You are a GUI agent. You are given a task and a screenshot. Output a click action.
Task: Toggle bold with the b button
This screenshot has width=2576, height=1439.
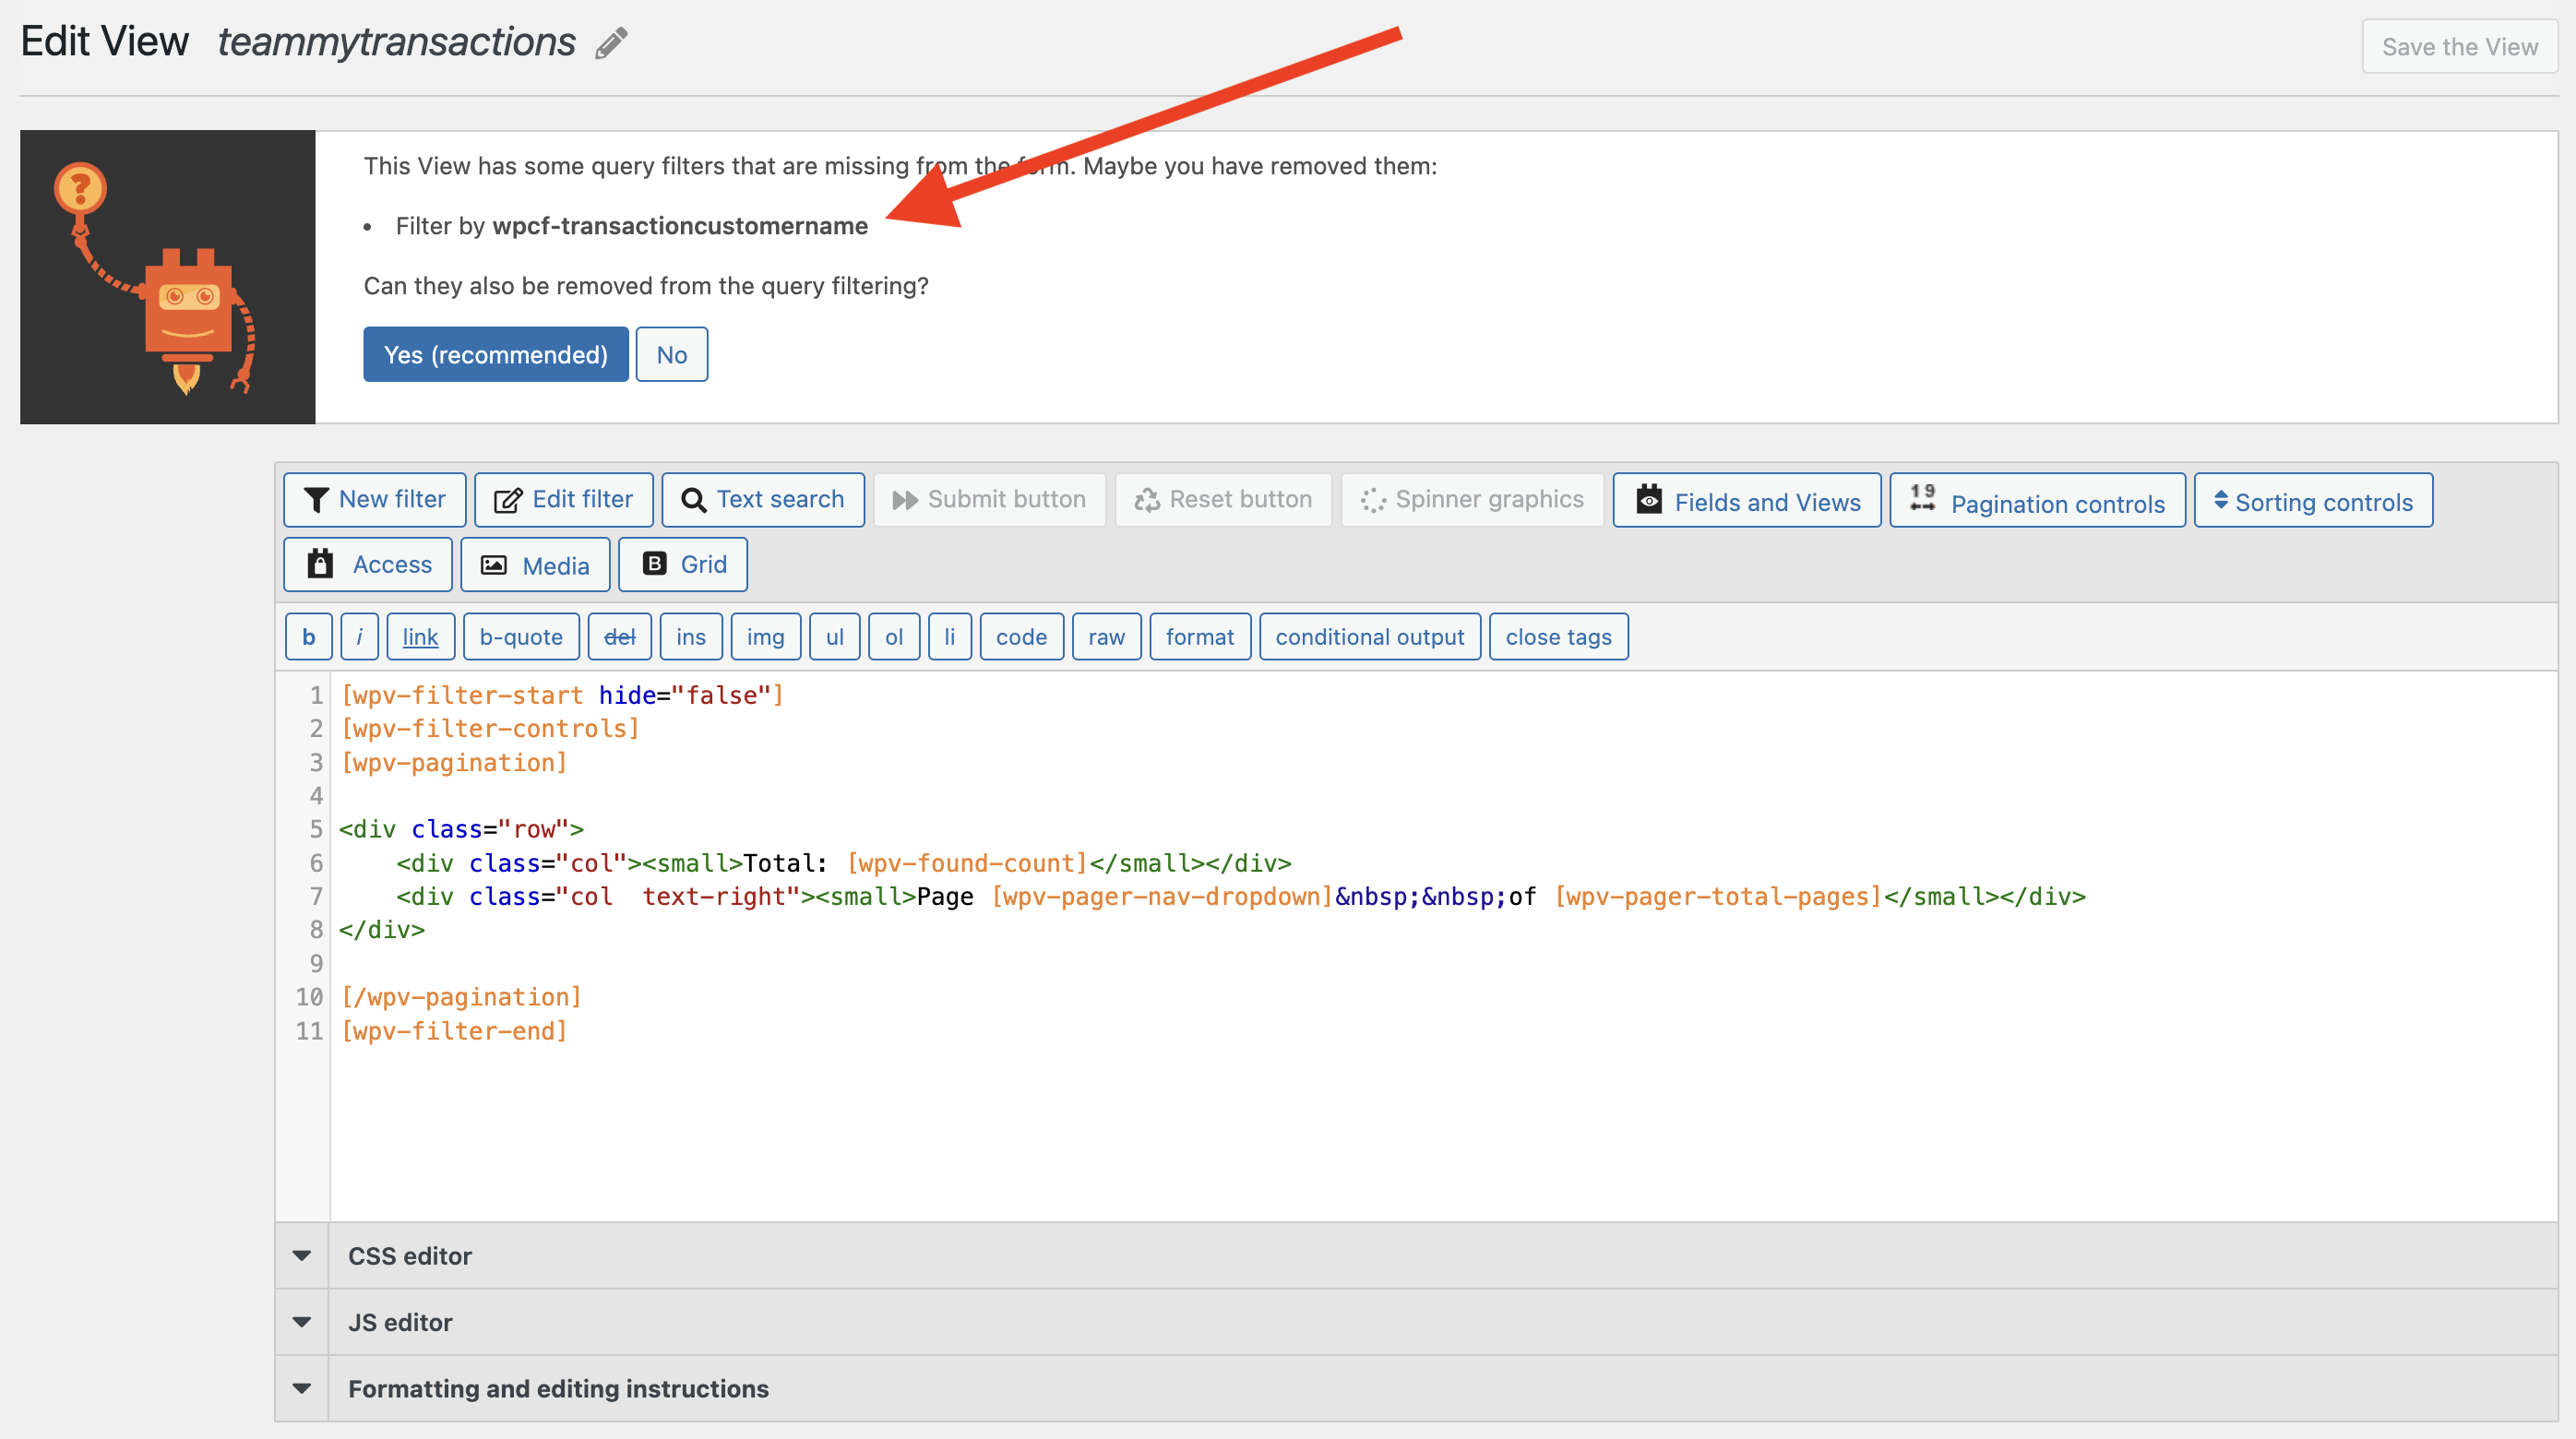point(308,637)
